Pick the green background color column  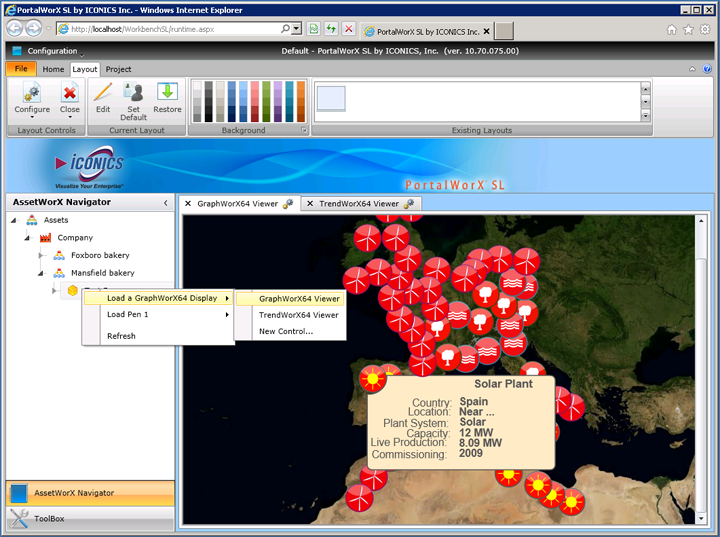[x=266, y=102]
